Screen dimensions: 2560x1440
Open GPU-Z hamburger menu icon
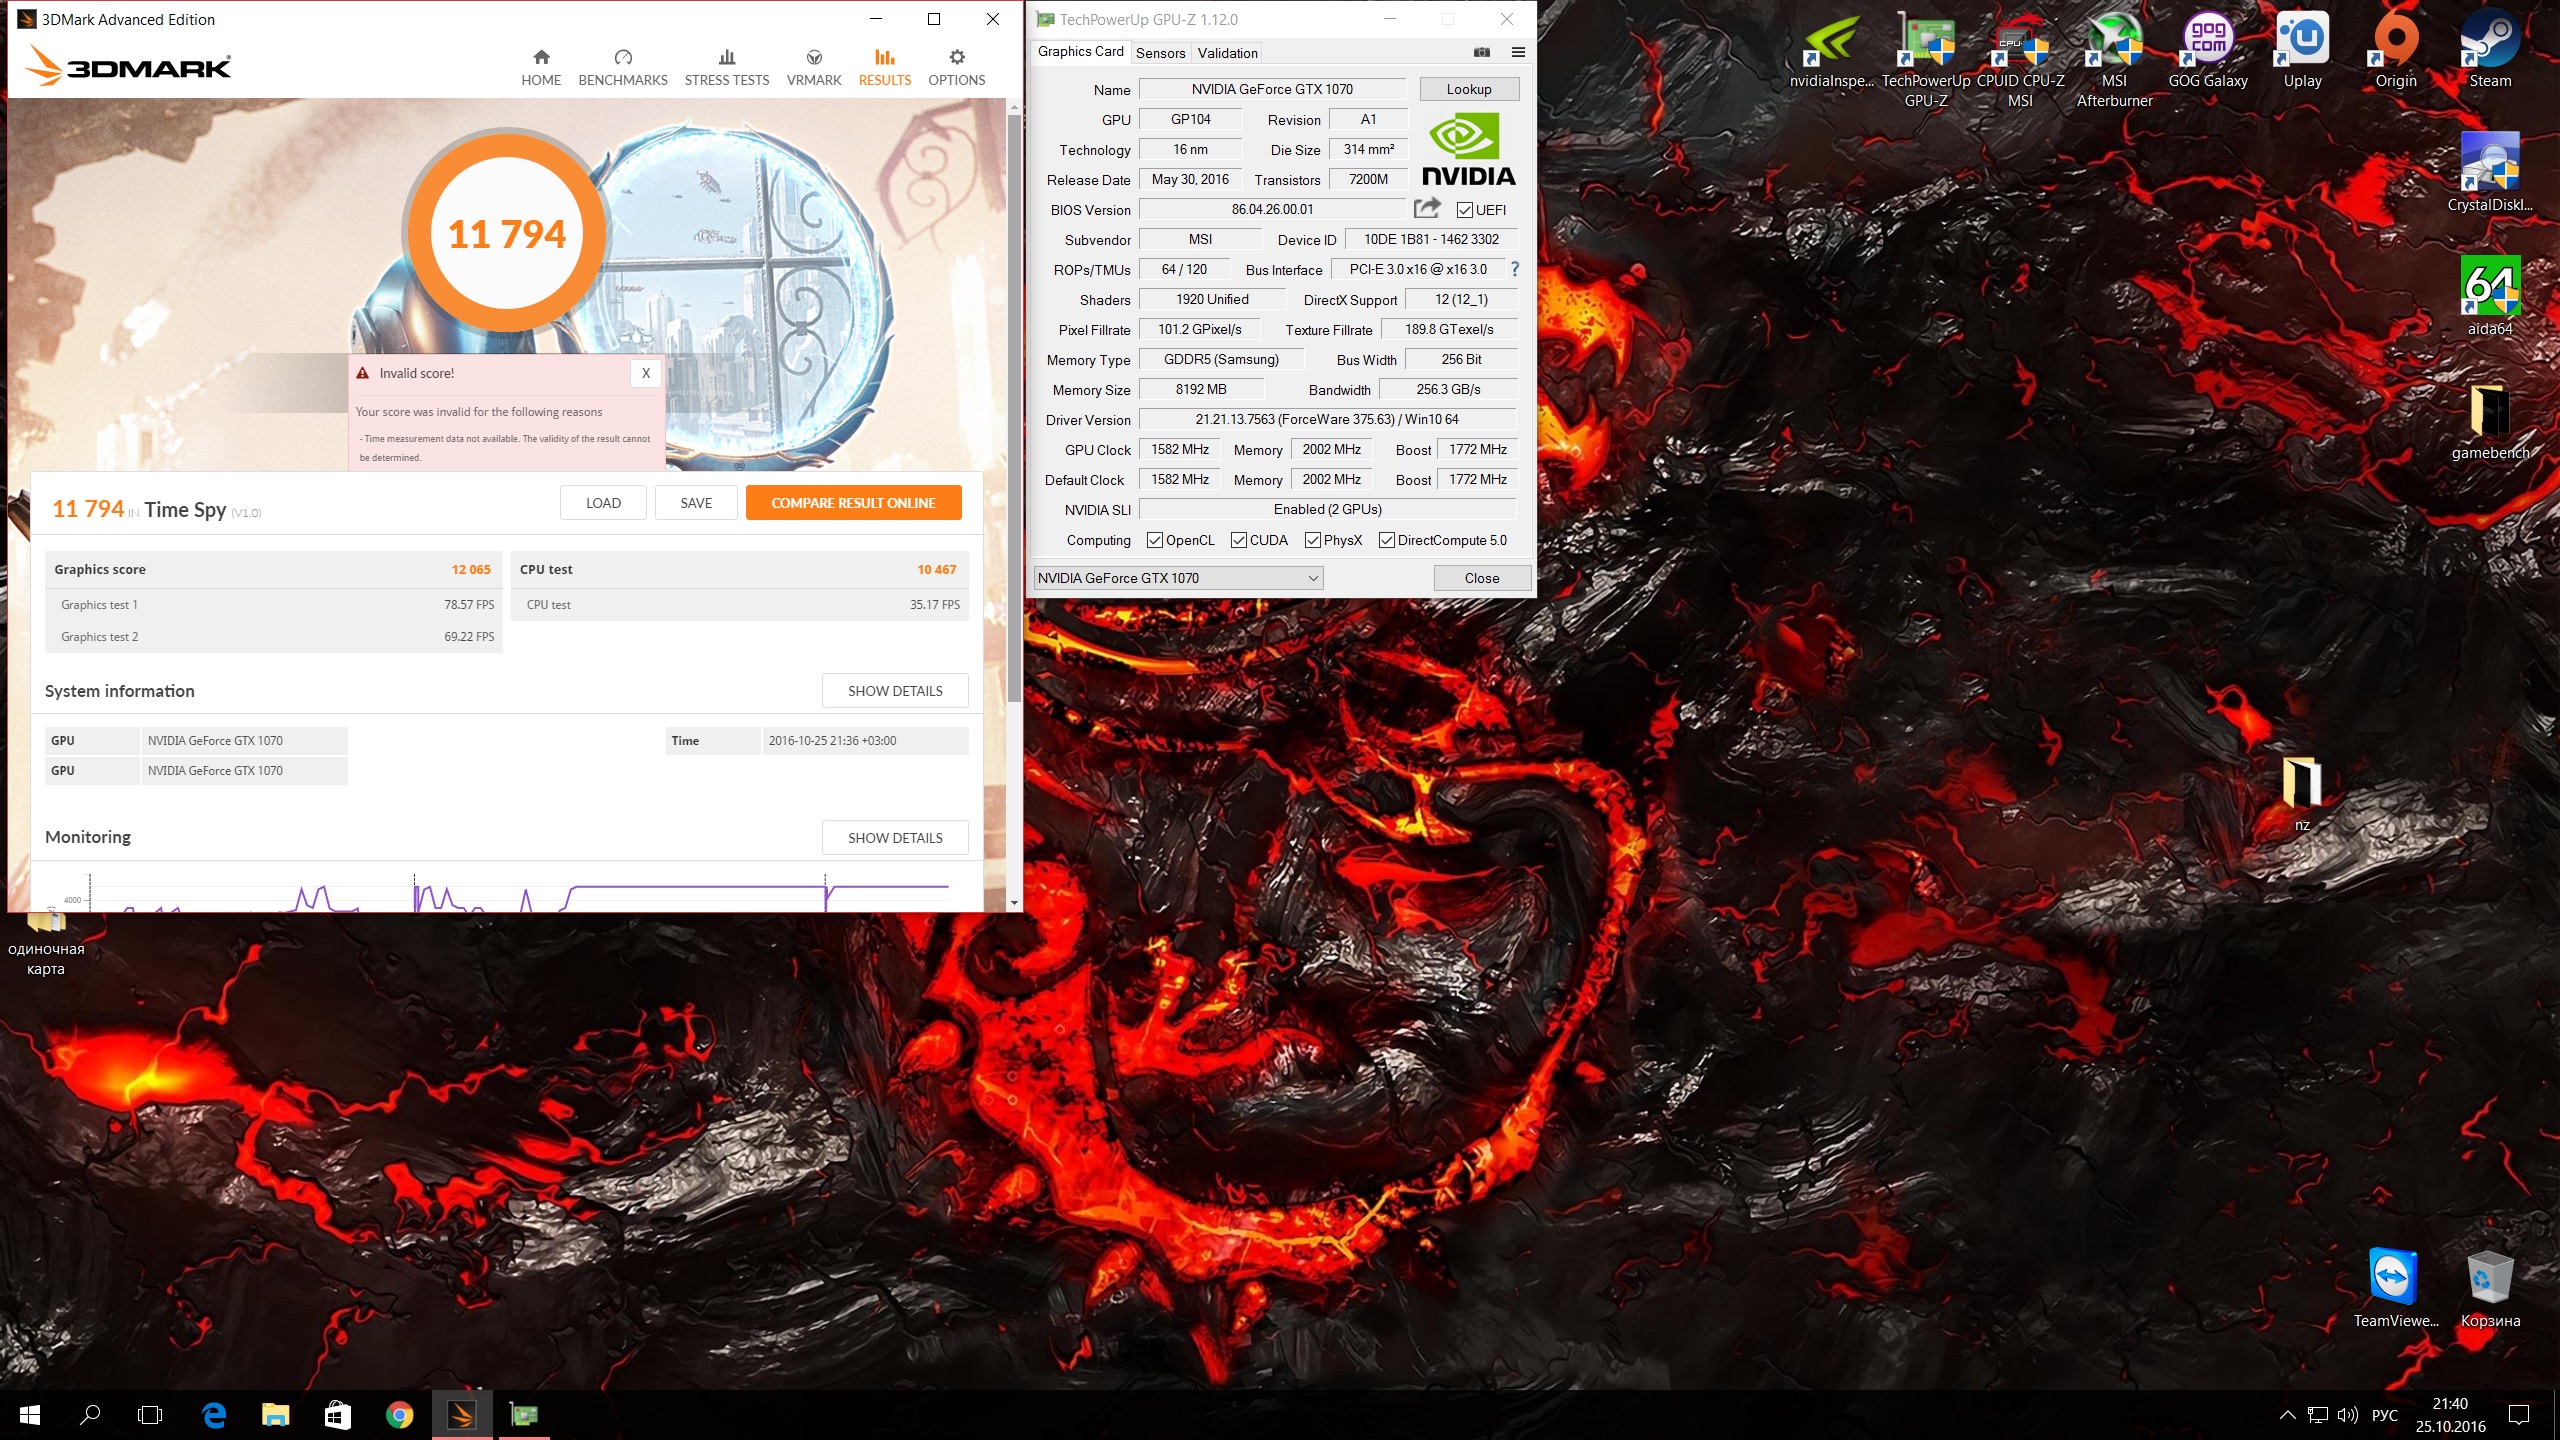pyautogui.click(x=1518, y=52)
